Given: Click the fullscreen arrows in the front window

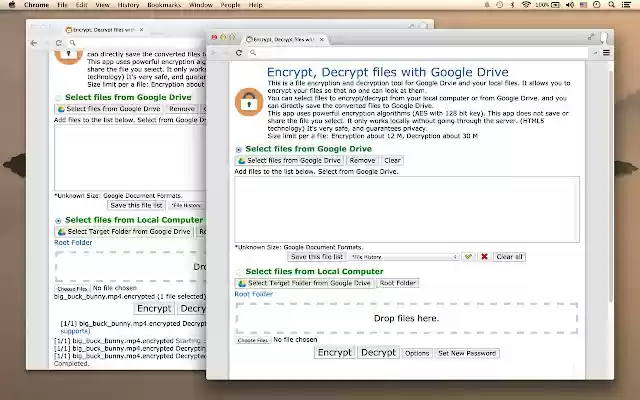Looking at the screenshot, I should point(591,36).
